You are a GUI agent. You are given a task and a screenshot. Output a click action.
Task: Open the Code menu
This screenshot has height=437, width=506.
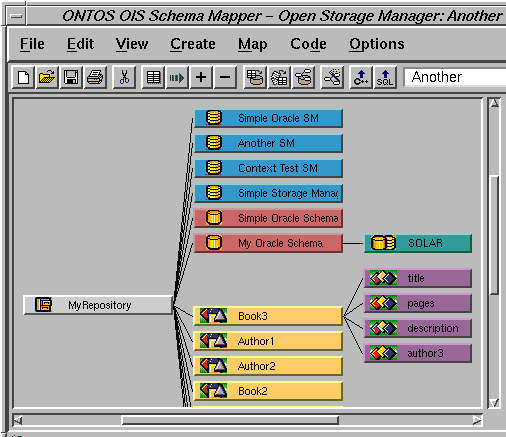308,44
